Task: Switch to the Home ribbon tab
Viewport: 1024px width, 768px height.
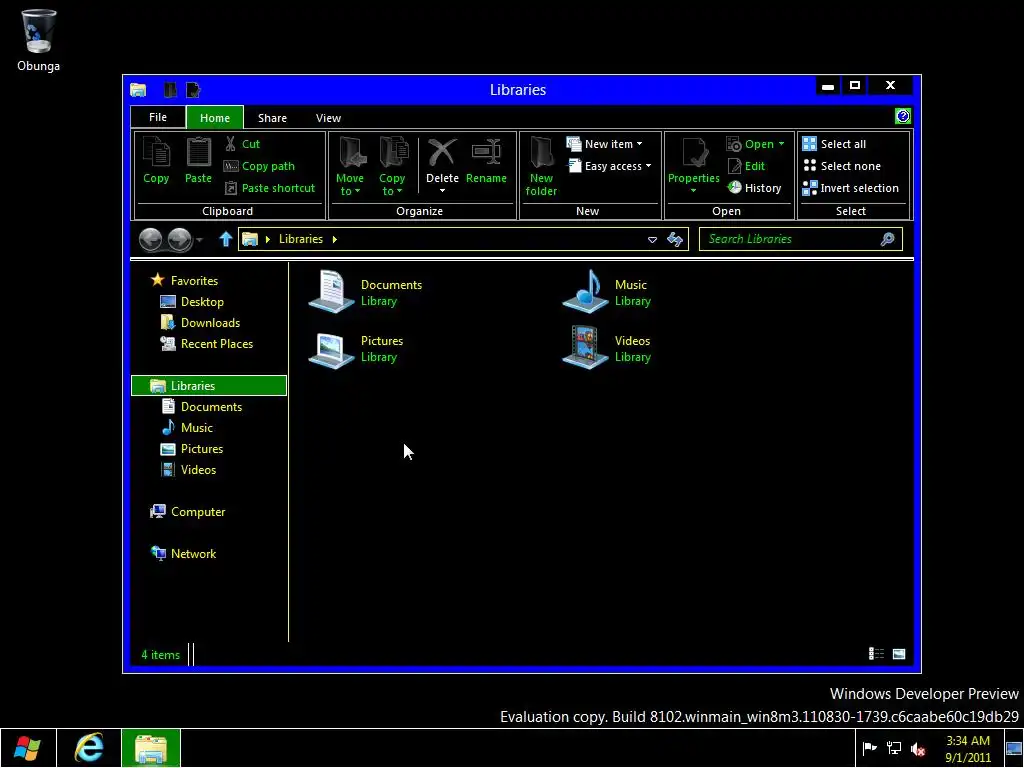Action: point(215,118)
